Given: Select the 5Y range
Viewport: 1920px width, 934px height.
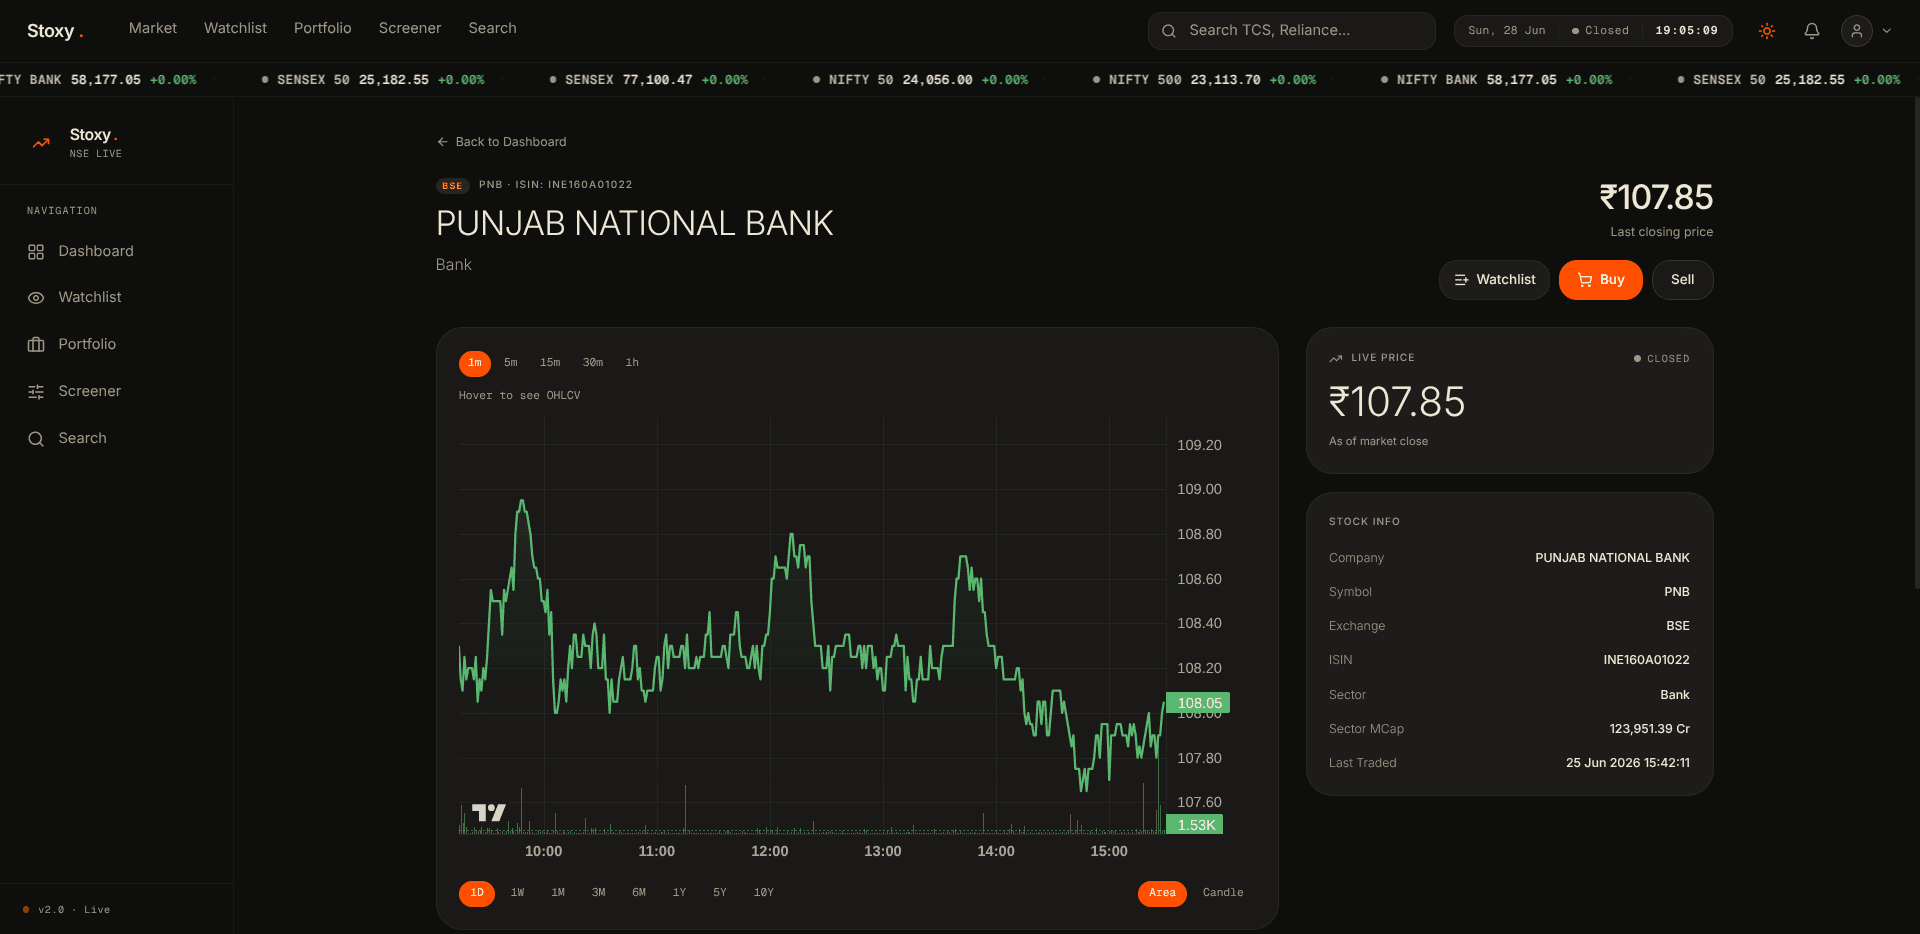Looking at the screenshot, I should click(x=720, y=893).
